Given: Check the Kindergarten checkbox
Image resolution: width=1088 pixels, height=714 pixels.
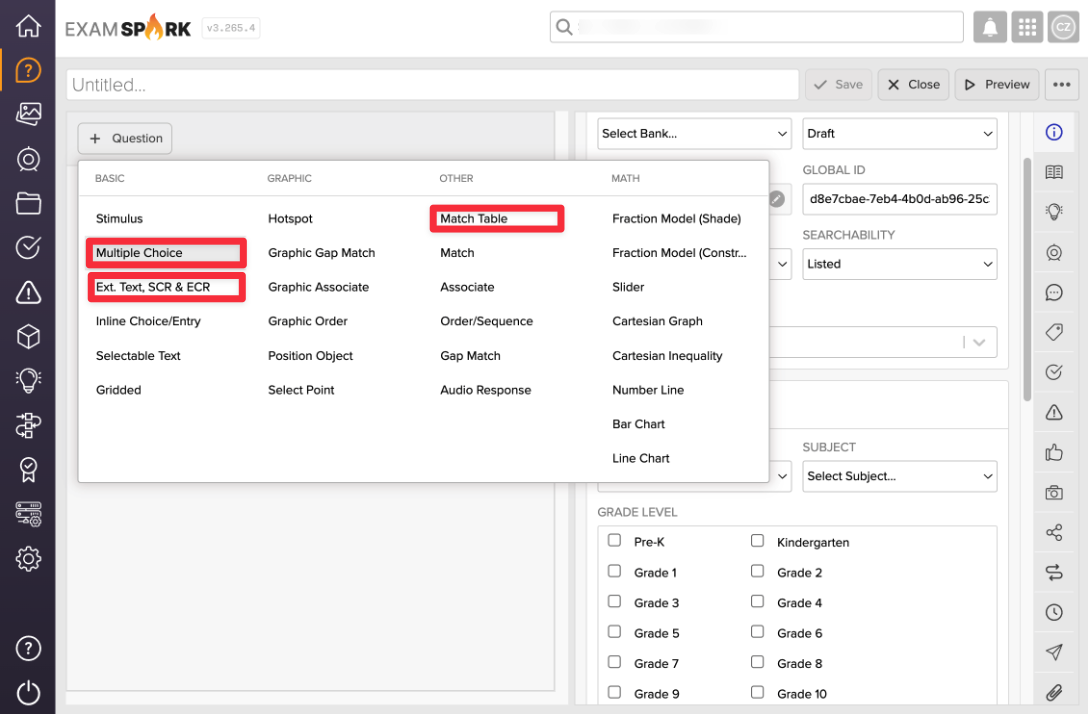Looking at the screenshot, I should [x=757, y=541].
